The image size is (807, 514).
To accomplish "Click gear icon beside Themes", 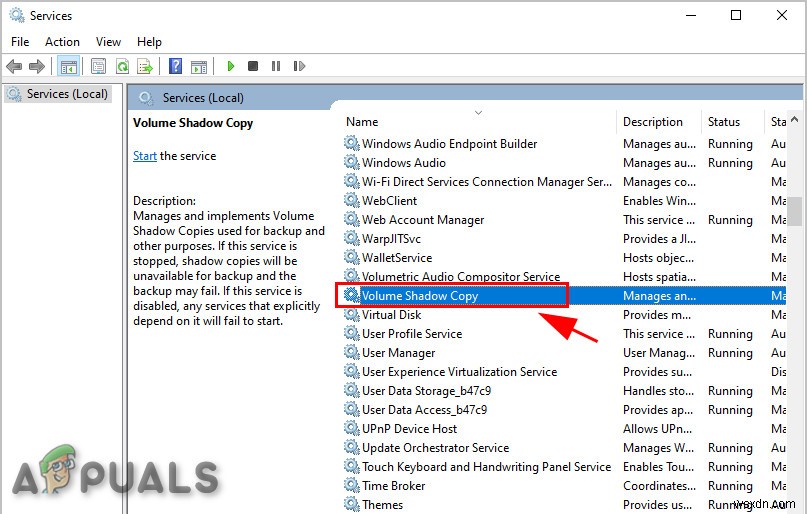I will pyautogui.click(x=352, y=504).
